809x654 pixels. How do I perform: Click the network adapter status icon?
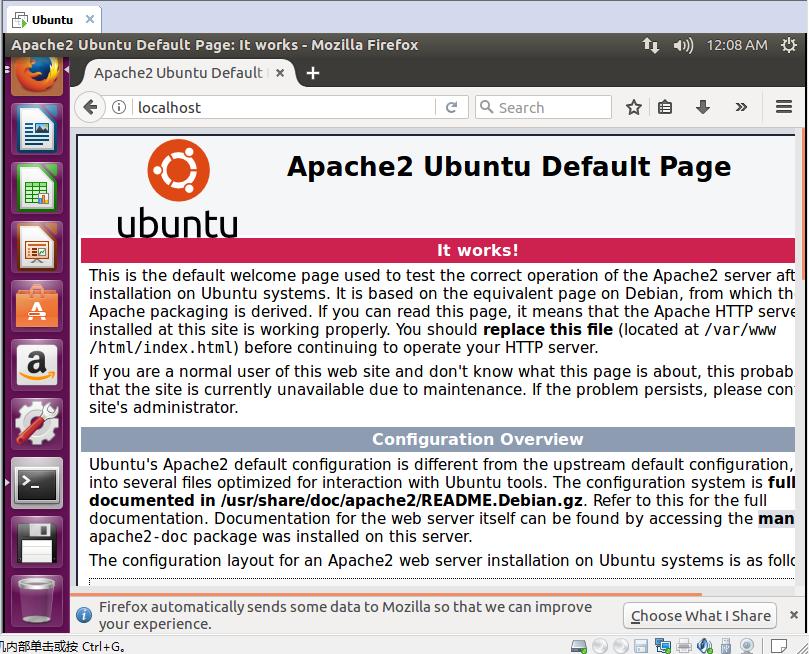point(662,646)
